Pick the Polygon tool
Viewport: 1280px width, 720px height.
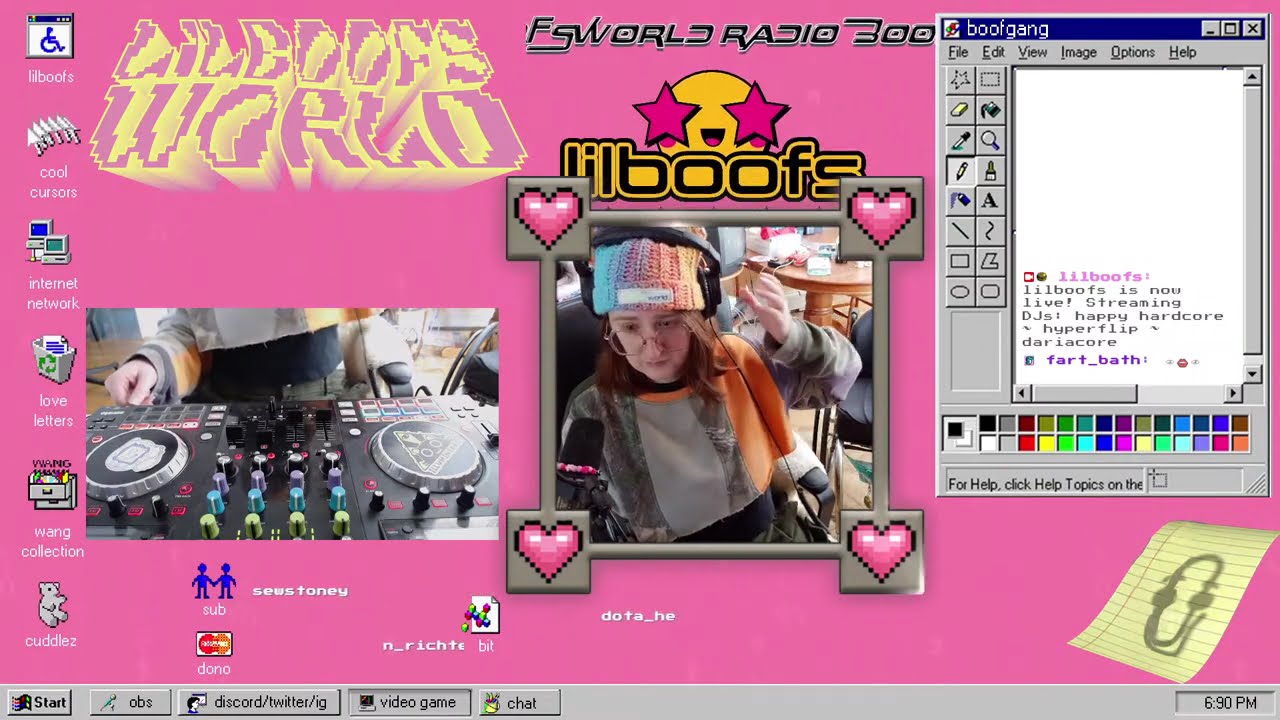990,261
